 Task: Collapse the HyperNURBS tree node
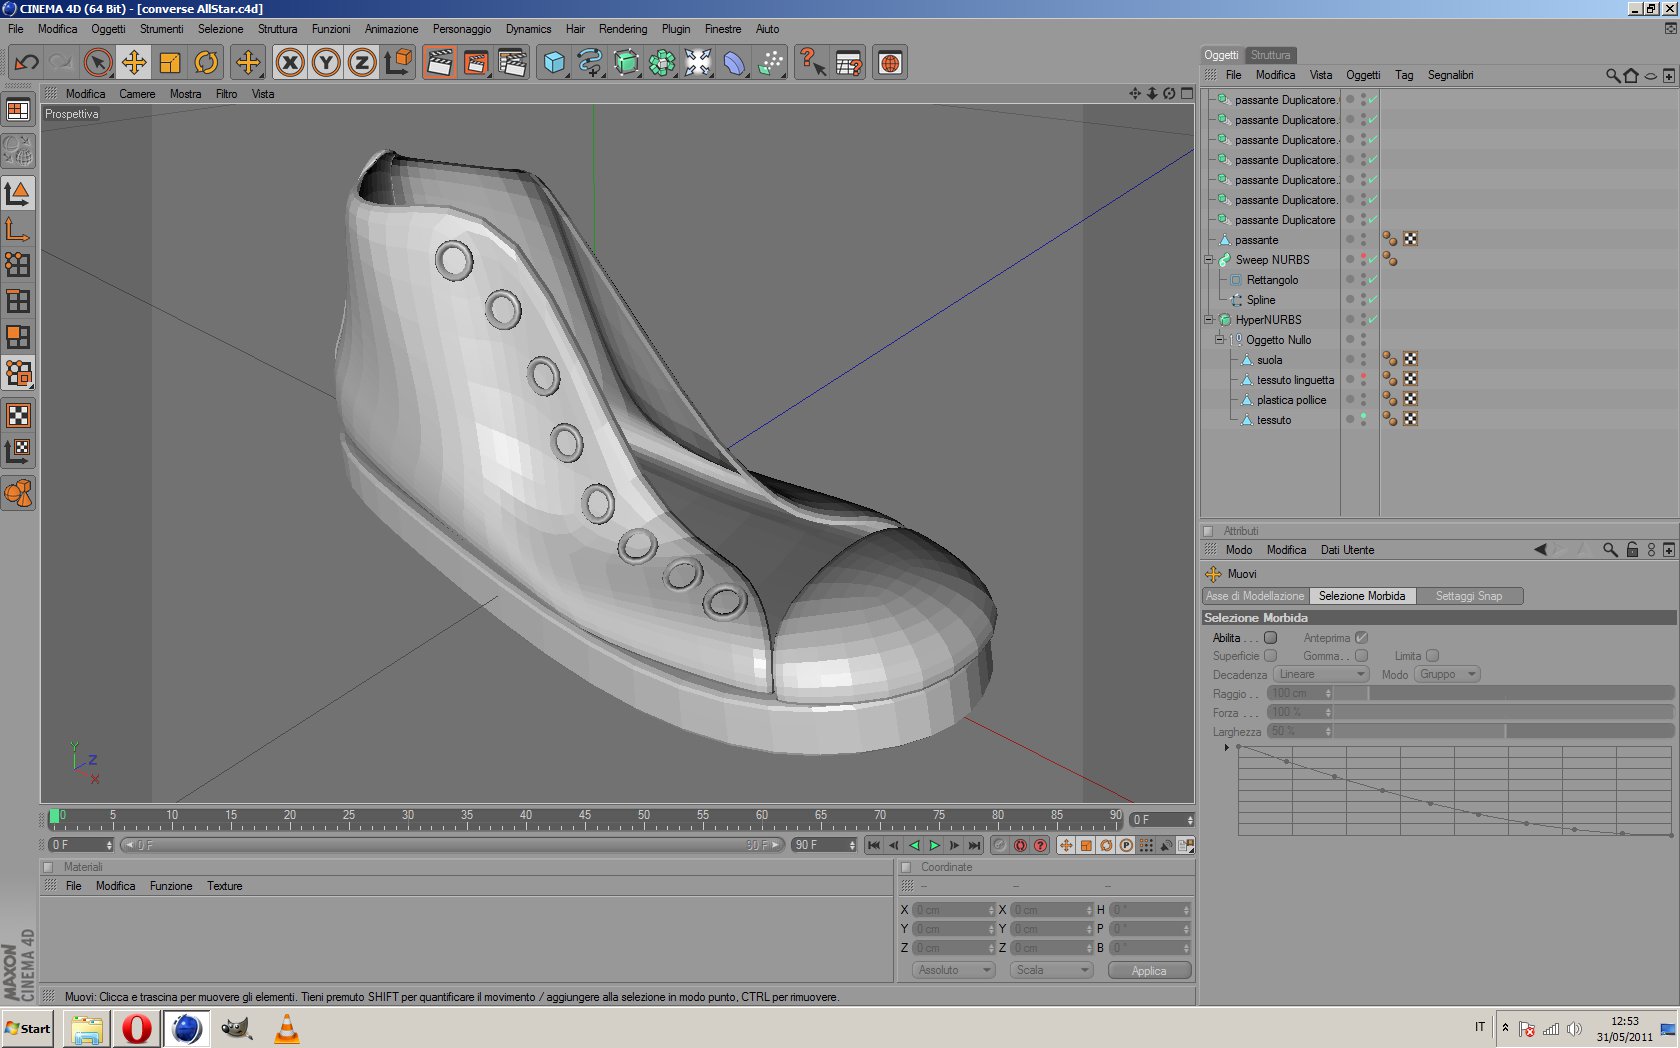click(x=1208, y=320)
